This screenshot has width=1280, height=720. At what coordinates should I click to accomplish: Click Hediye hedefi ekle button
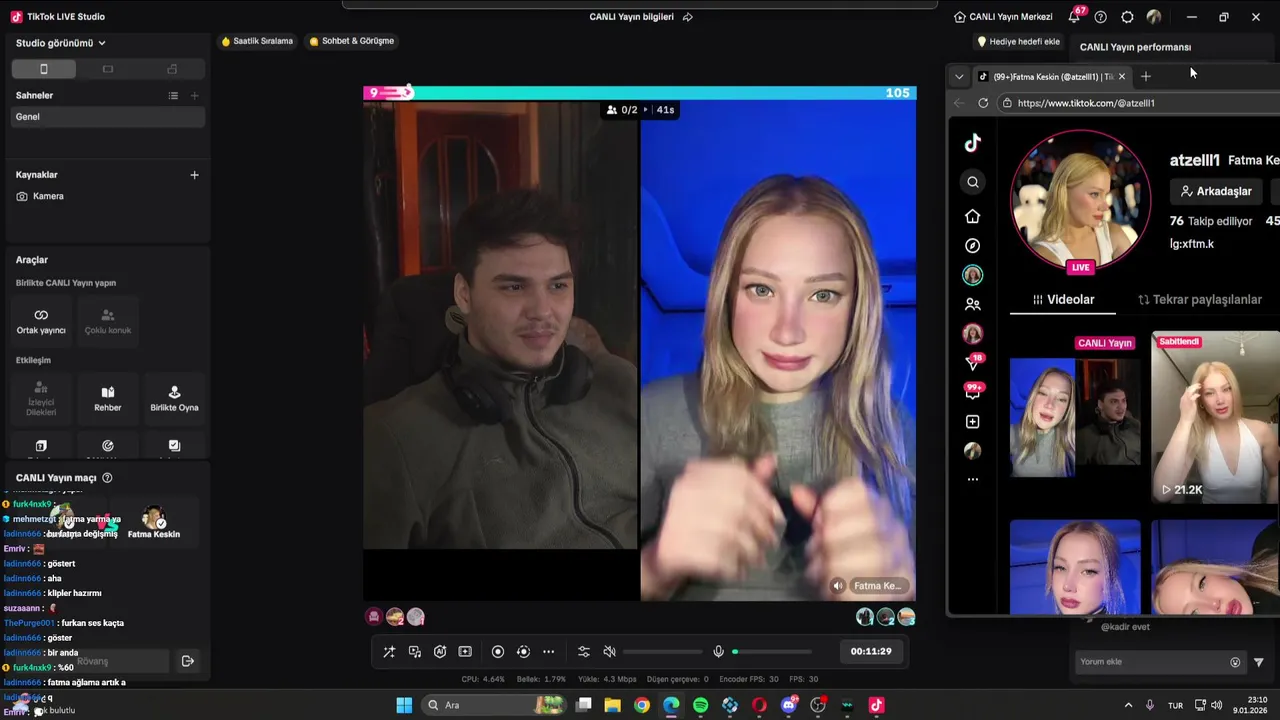[1018, 42]
